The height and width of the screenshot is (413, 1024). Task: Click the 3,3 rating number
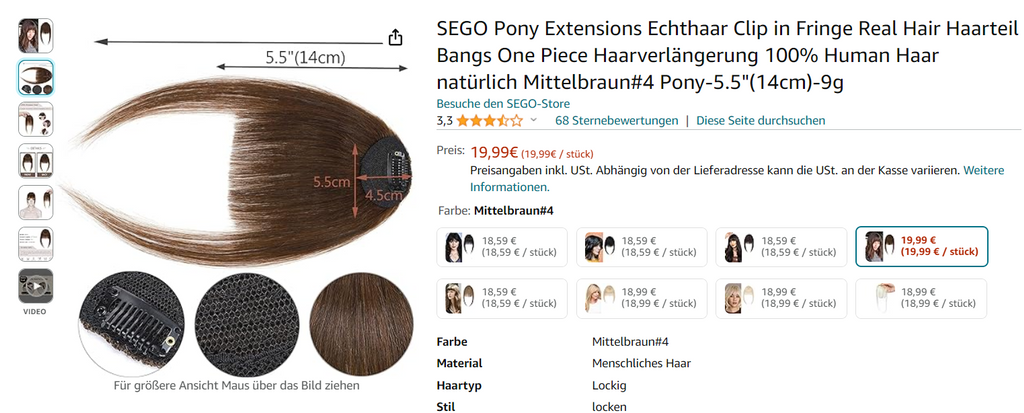445,121
